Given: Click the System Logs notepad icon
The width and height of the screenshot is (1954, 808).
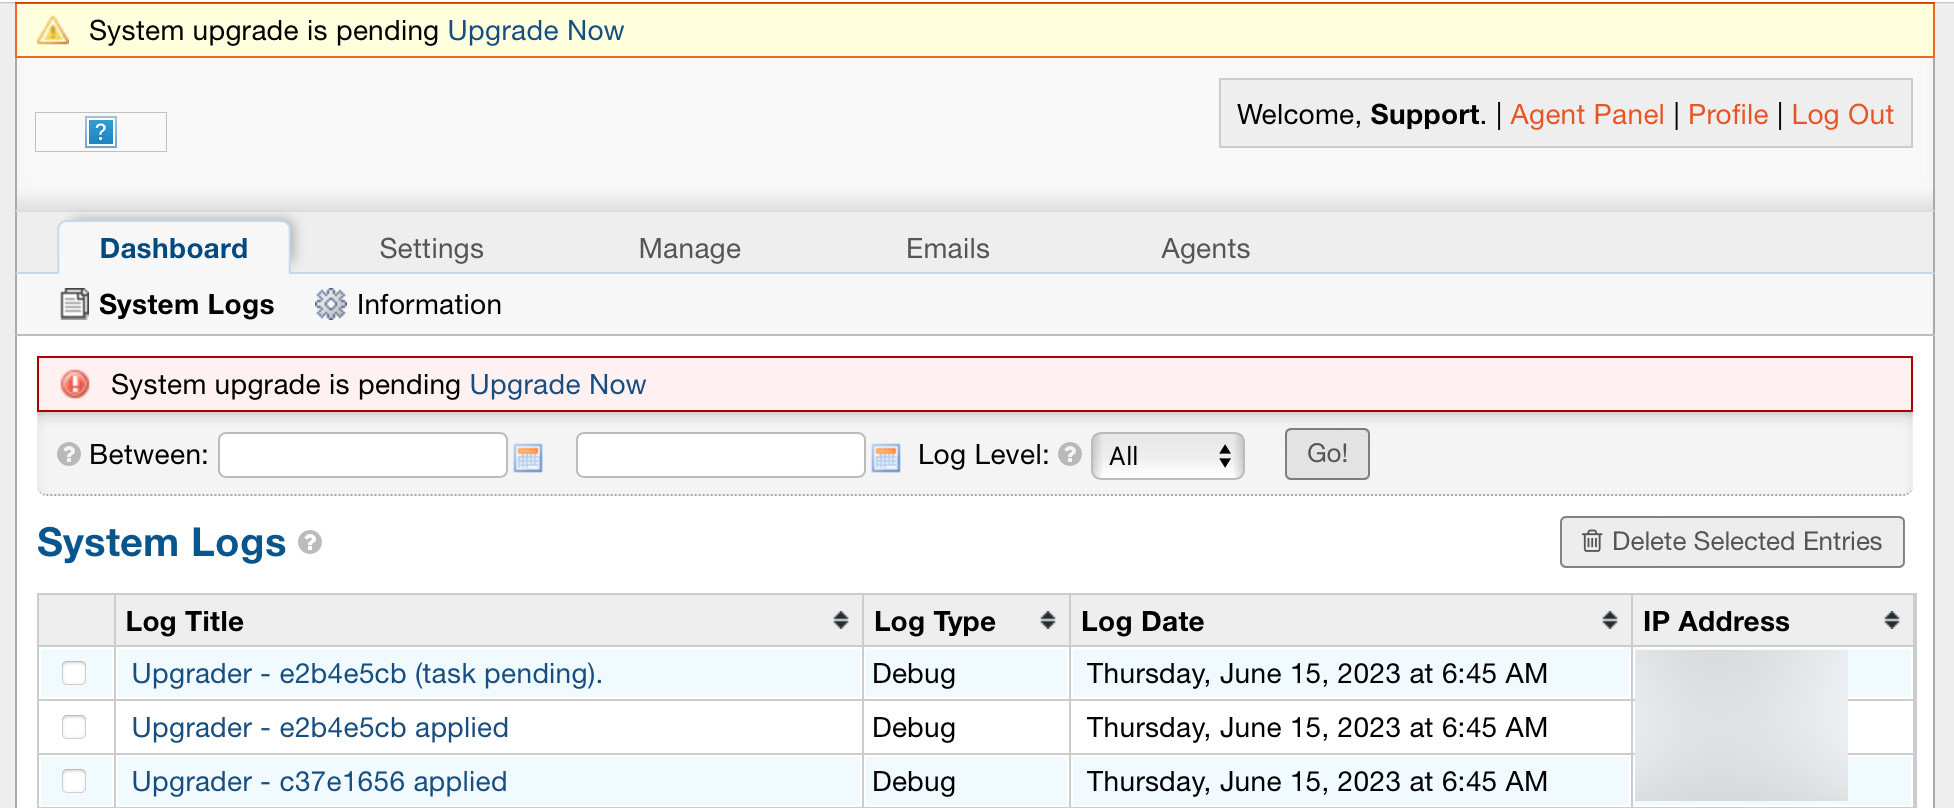Looking at the screenshot, I should 74,304.
